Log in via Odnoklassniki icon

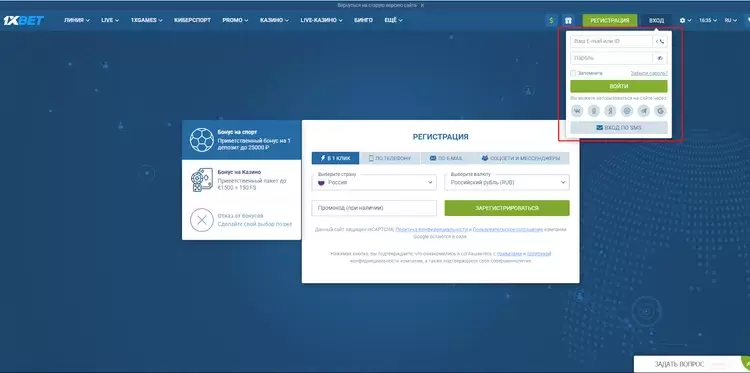(x=594, y=111)
